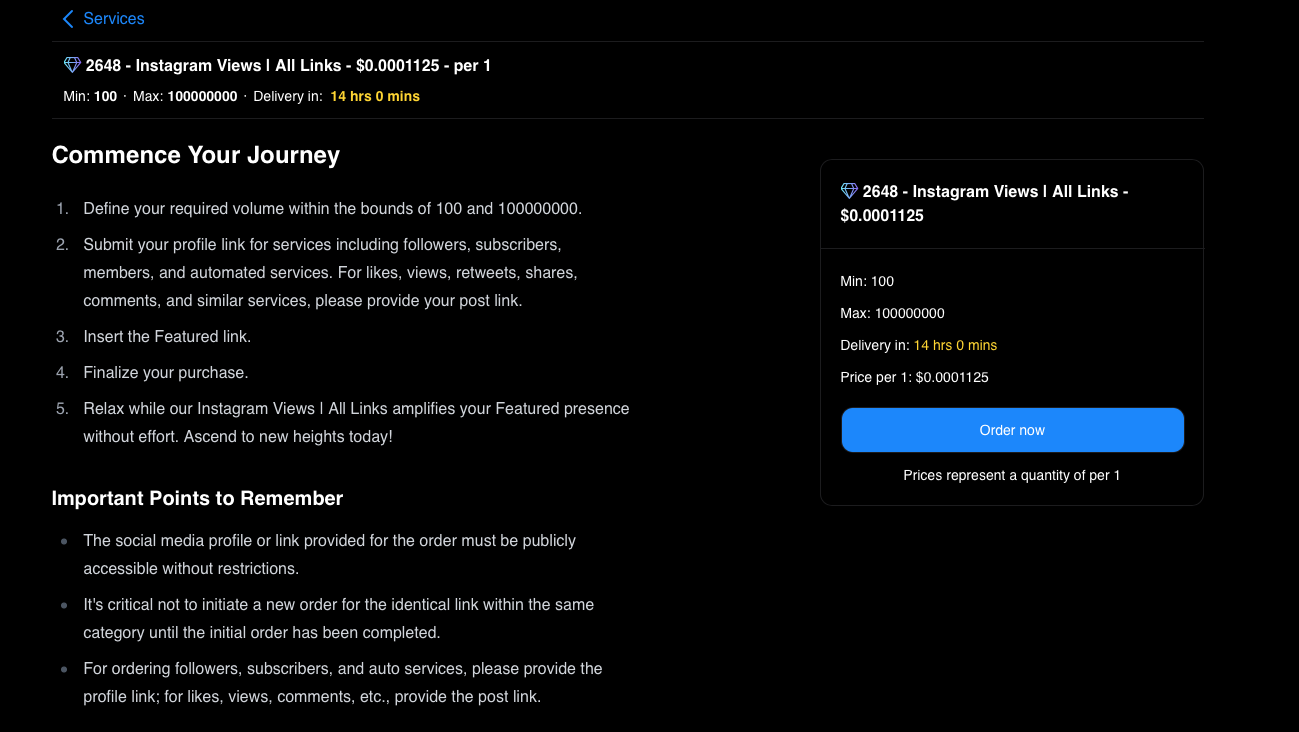The height and width of the screenshot is (732, 1299).
Task: Click the header 'Max: 100000000' value
Action: pyautogui.click(x=202, y=97)
